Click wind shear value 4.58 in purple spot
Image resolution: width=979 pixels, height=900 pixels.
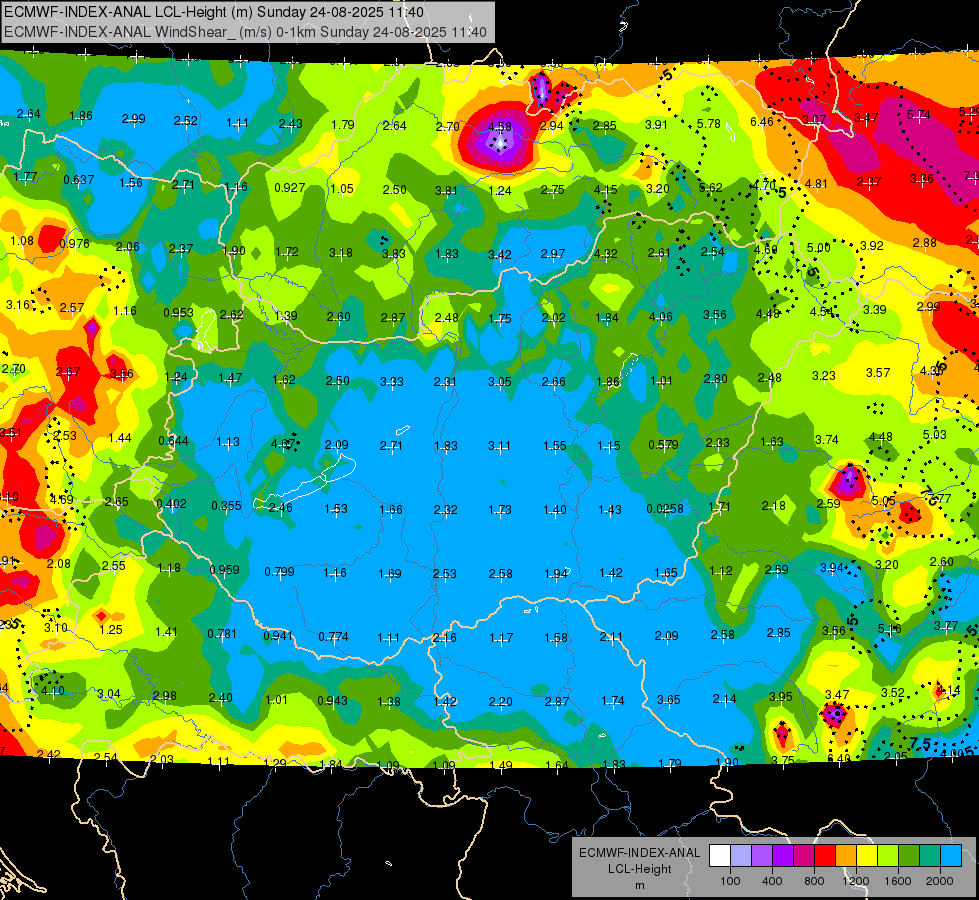(x=499, y=127)
